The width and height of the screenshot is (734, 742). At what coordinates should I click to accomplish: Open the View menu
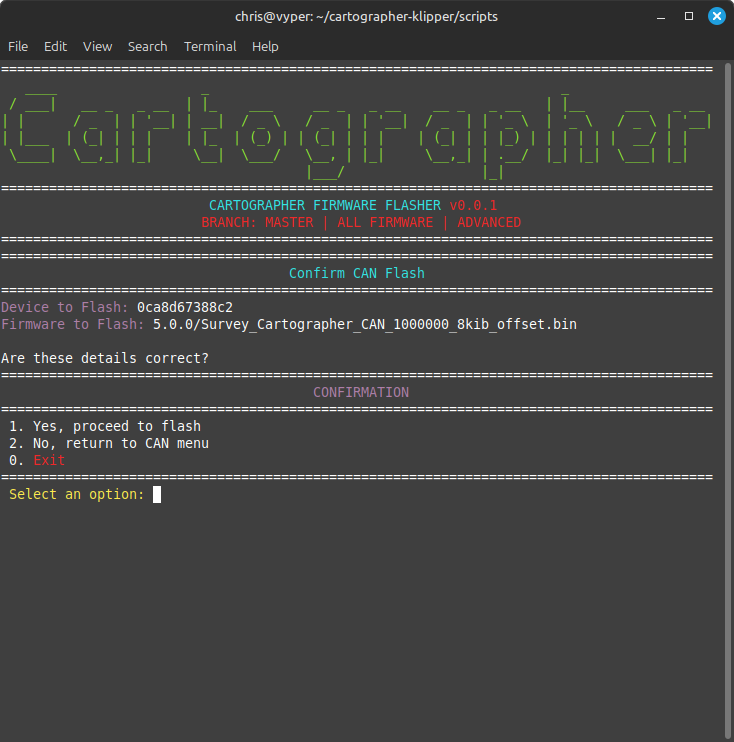click(97, 46)
